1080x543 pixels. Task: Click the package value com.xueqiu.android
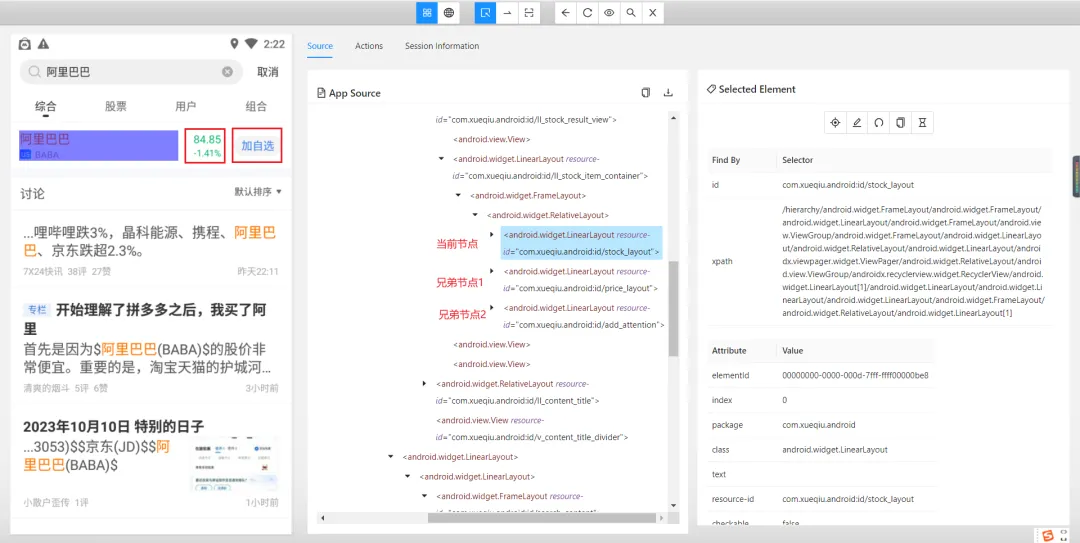click(x=818, y=424)
